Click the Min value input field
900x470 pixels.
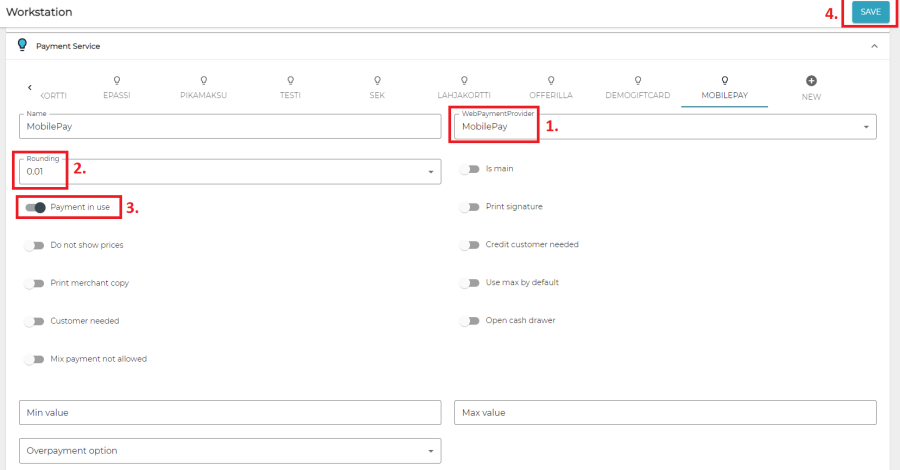(230, 413)
